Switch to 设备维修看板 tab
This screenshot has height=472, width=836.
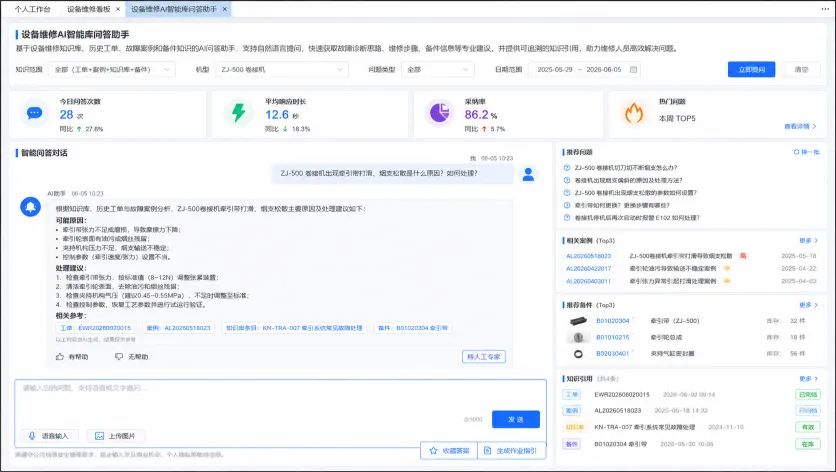point(89,9)
